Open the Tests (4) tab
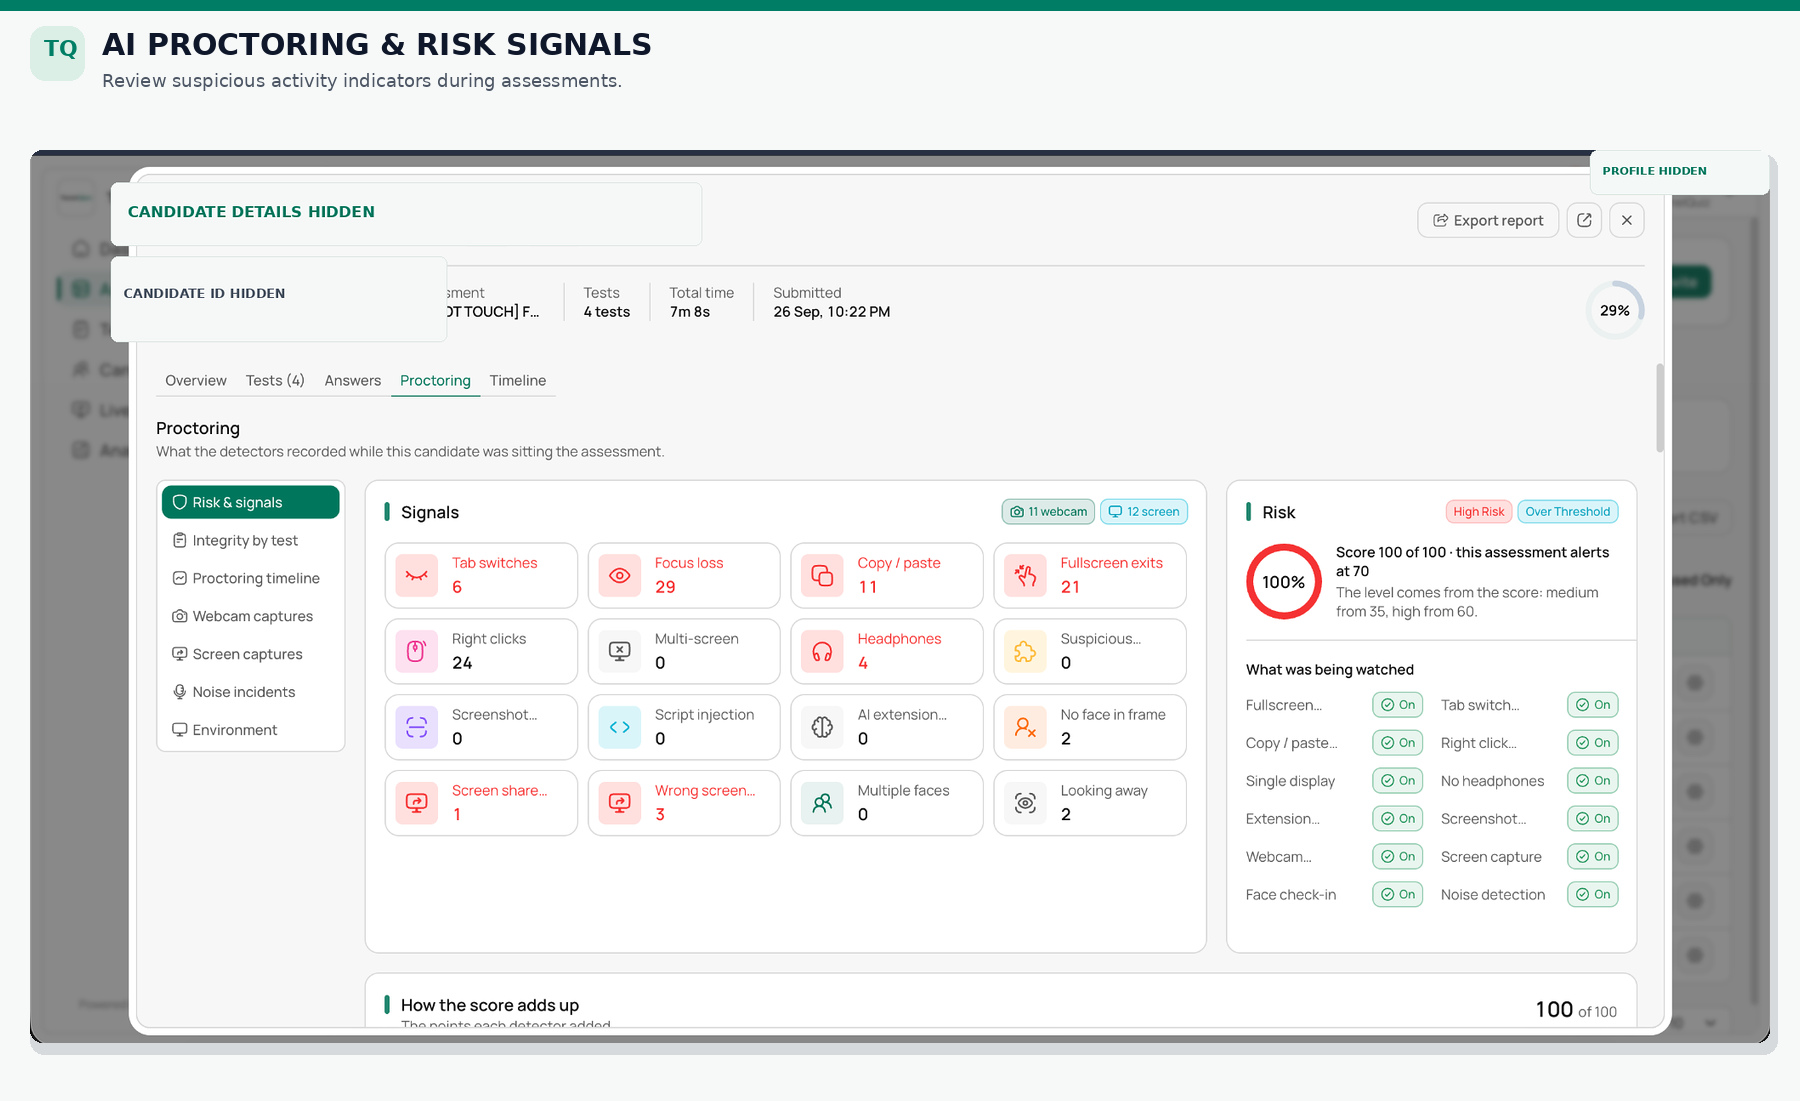Screen dimensions: 1800x1101 pos(275,381)
